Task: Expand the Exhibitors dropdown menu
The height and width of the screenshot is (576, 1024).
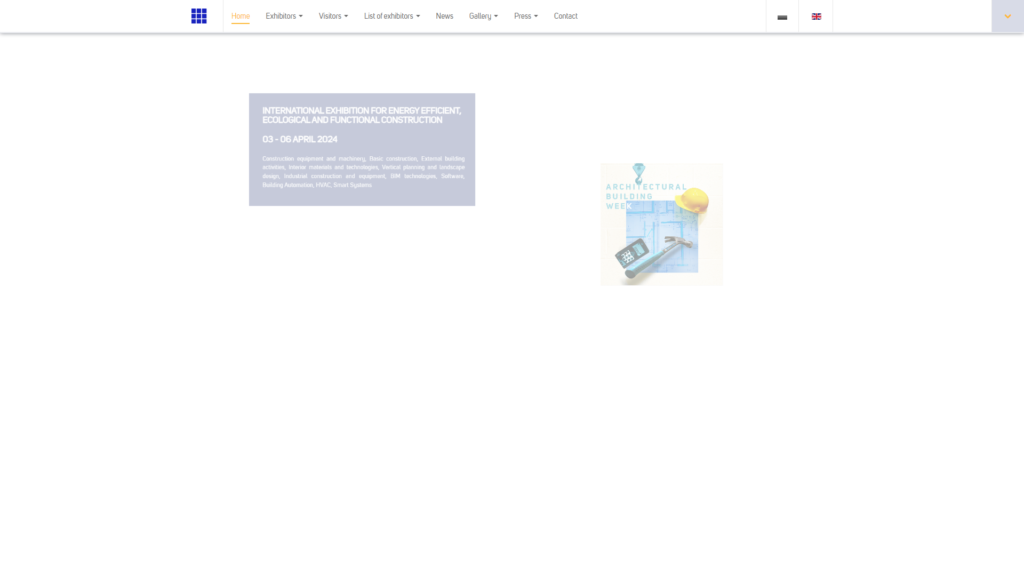Action: point(284,16)
